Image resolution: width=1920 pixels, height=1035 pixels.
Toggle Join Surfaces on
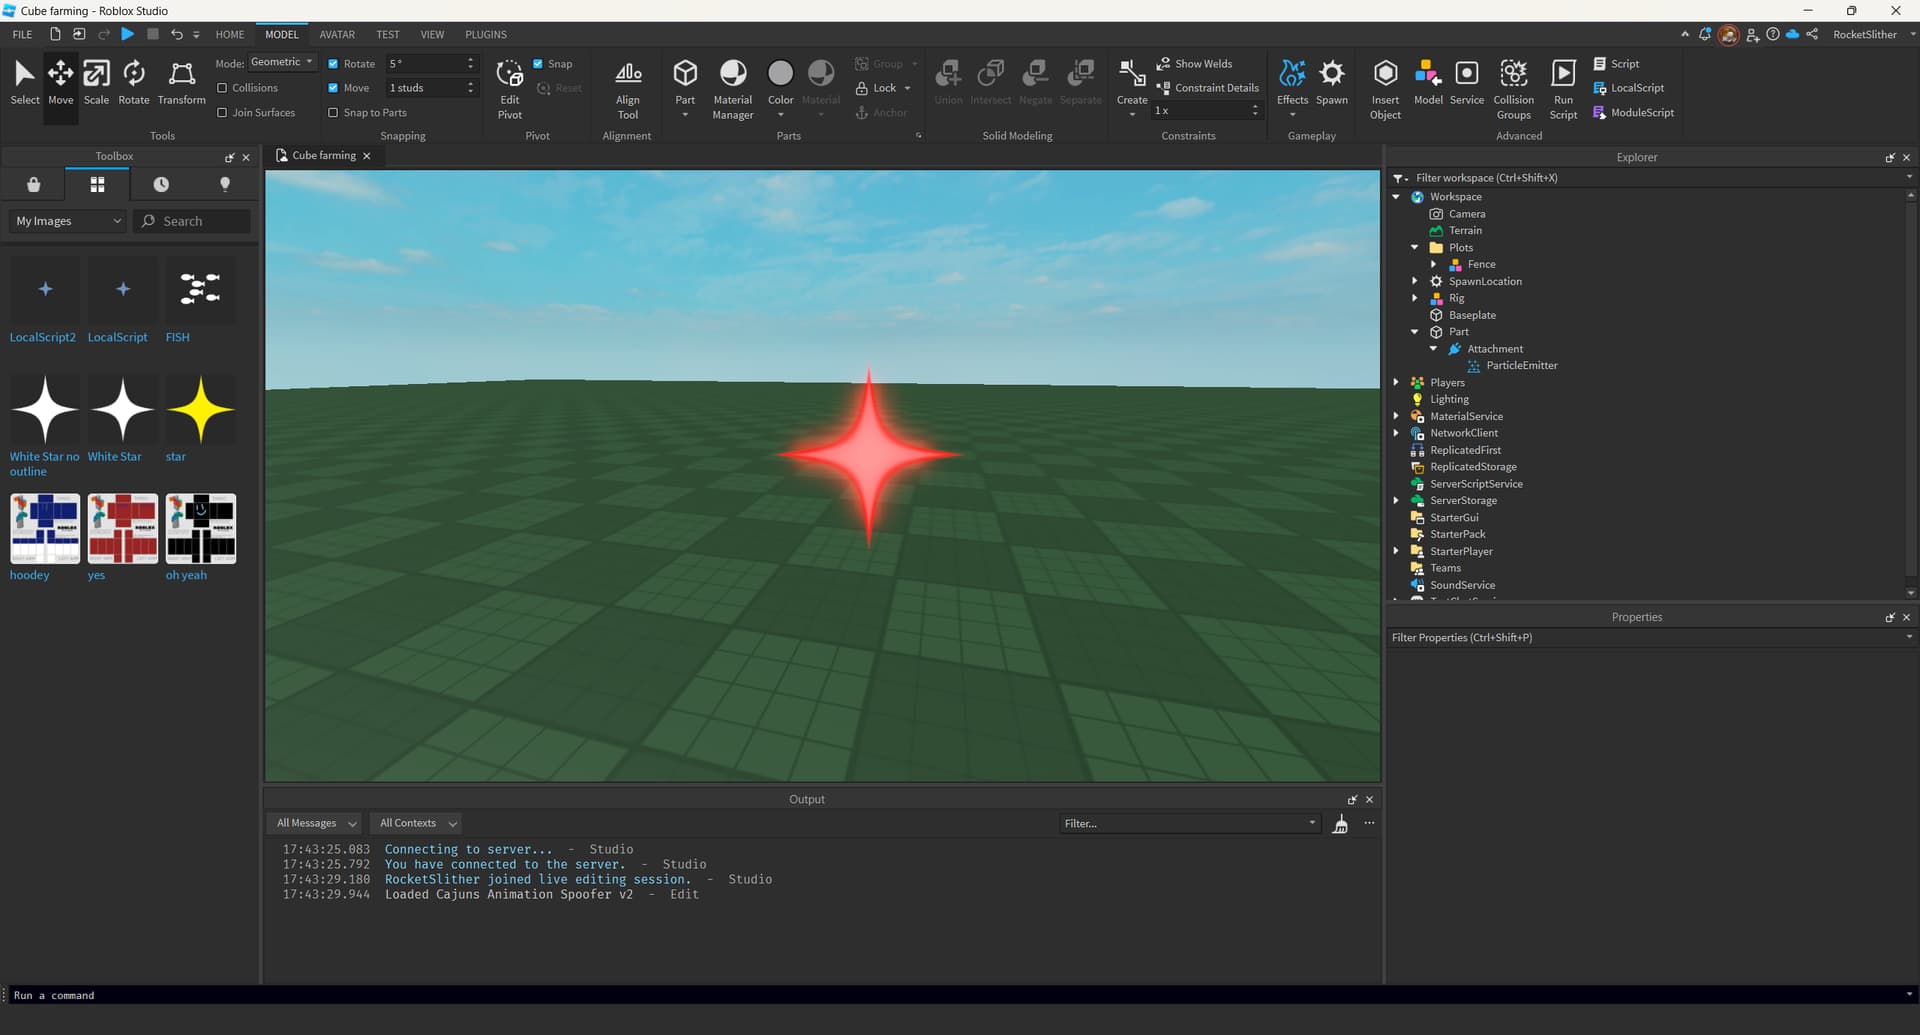coord(224,112)
